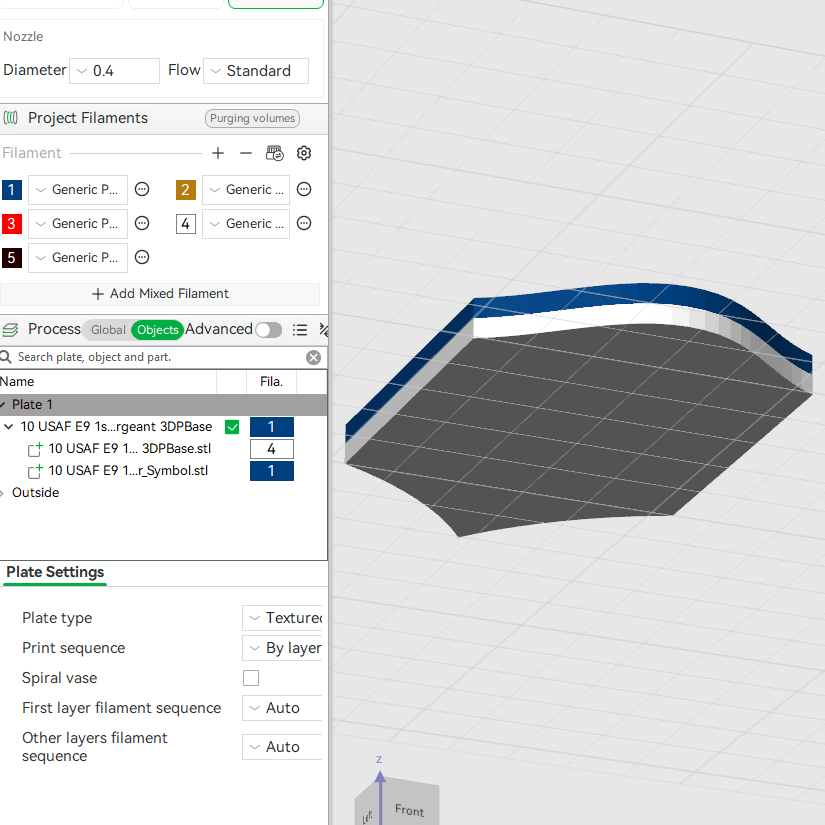
Task: Change filament assignment of USAF parent object
Action: 271,427
